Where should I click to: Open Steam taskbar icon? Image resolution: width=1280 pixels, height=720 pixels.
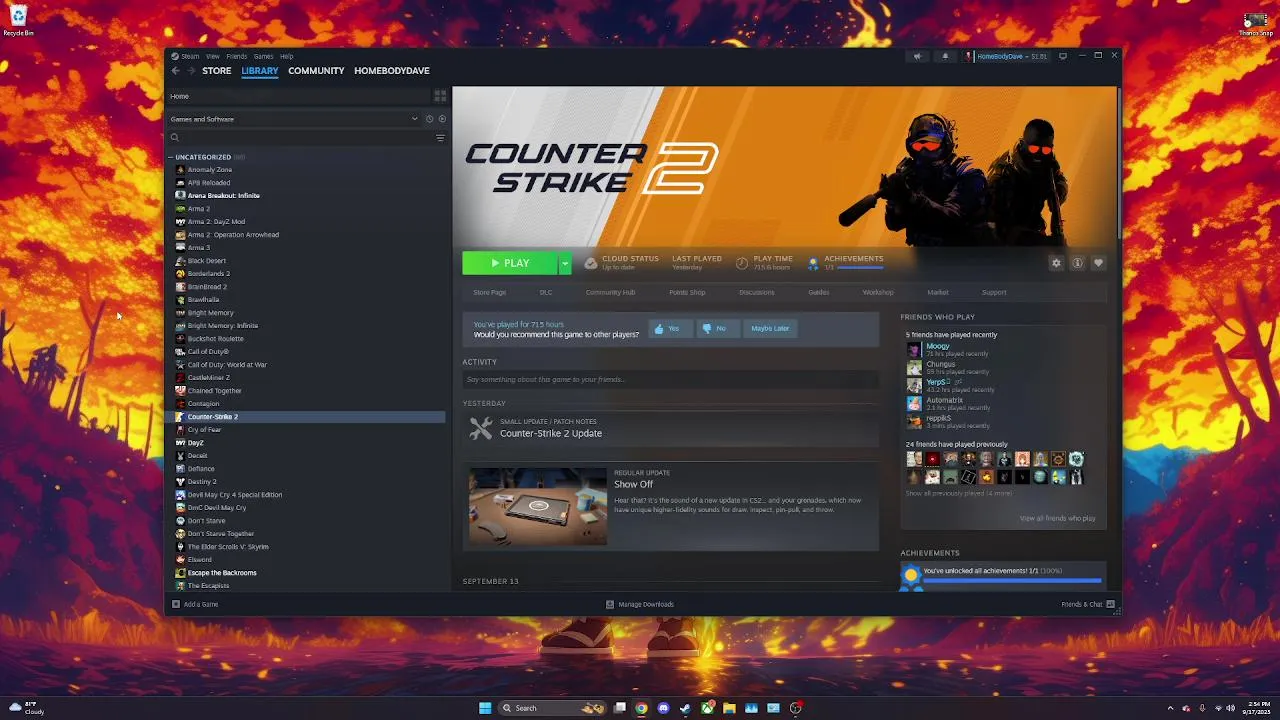click(685, 708)
